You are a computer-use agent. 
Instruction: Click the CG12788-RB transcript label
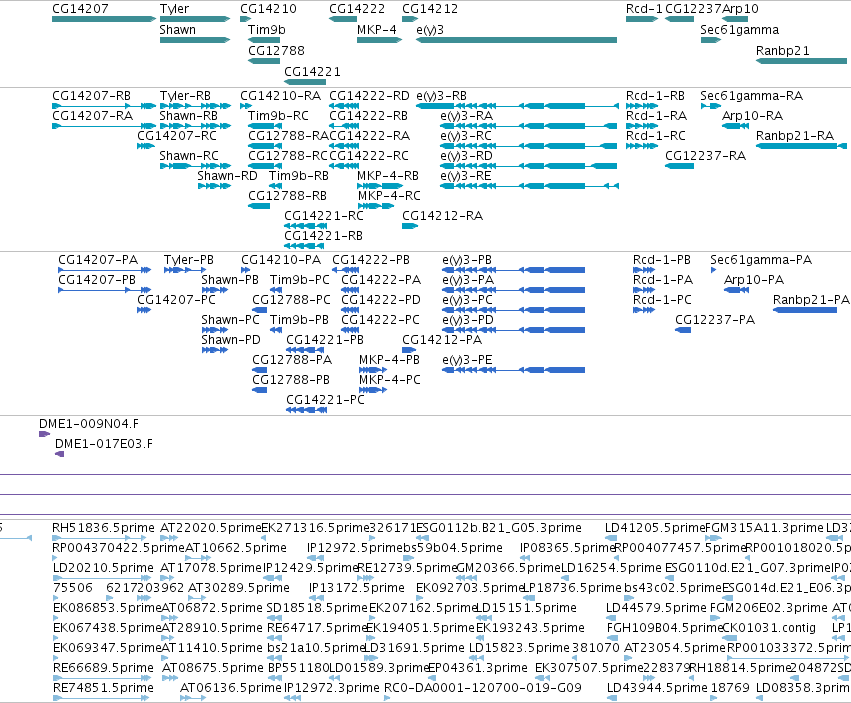288,196
